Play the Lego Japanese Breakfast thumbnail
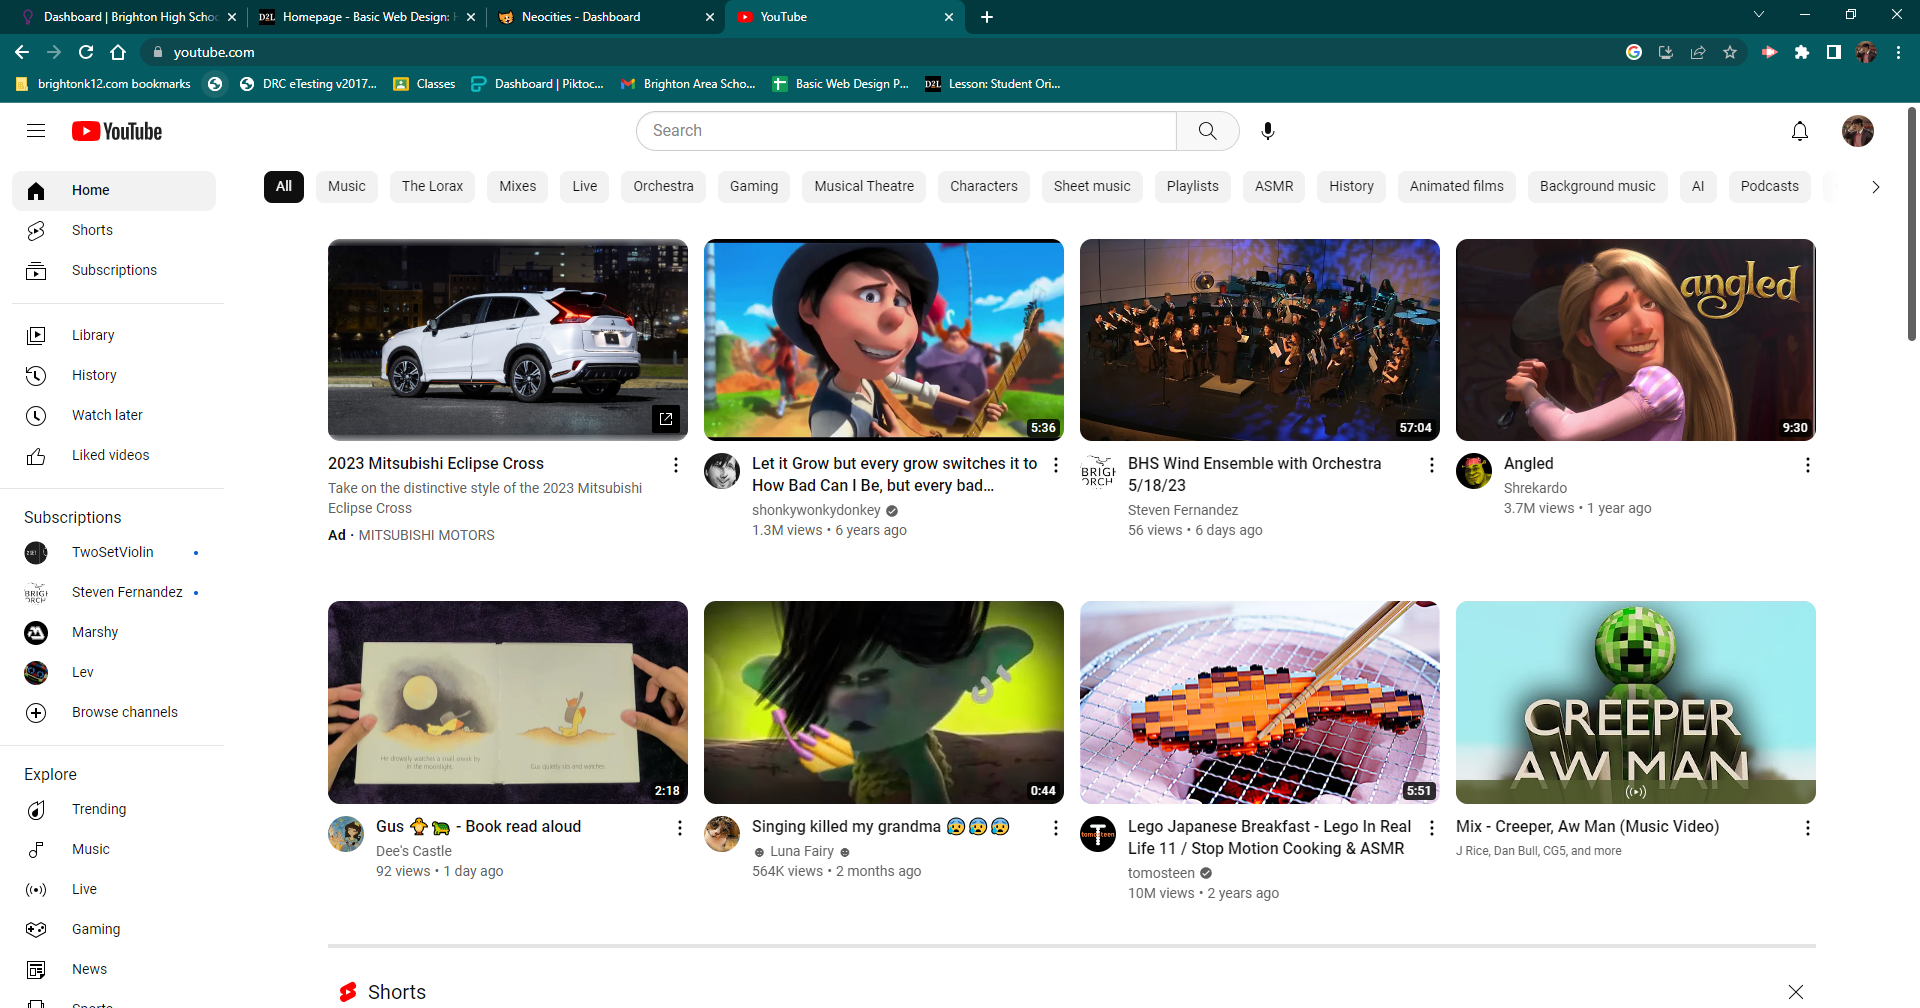The image size is (1920, 1008). (x=1260, y=702)
